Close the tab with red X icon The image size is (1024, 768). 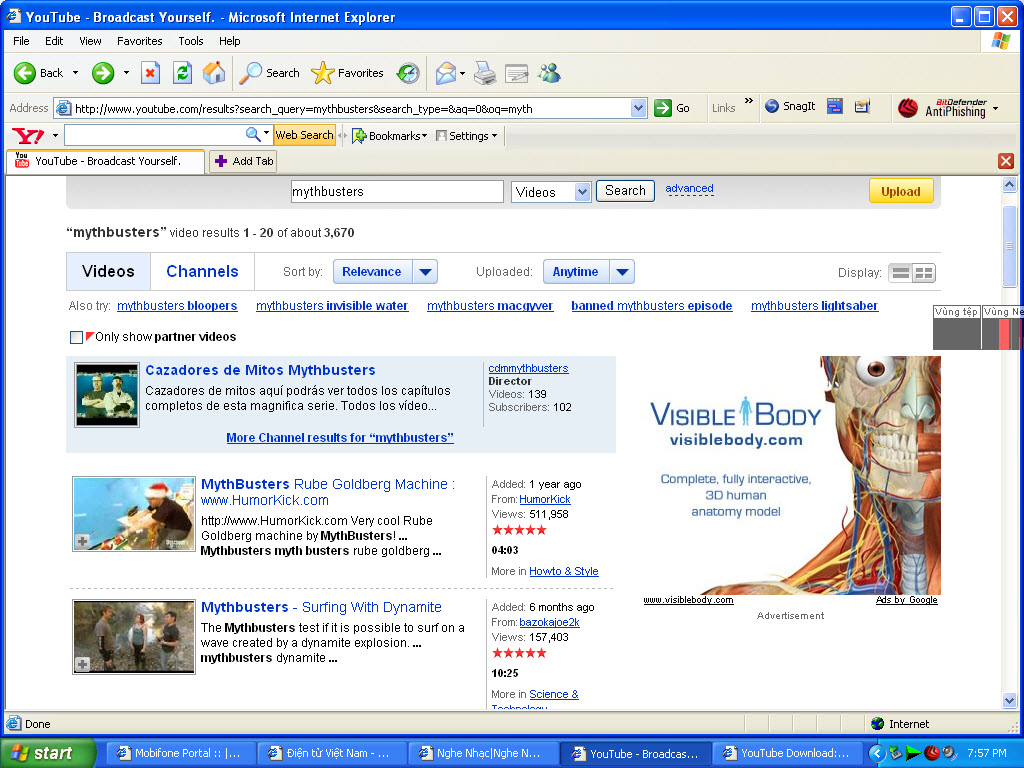pos(1006,161)
